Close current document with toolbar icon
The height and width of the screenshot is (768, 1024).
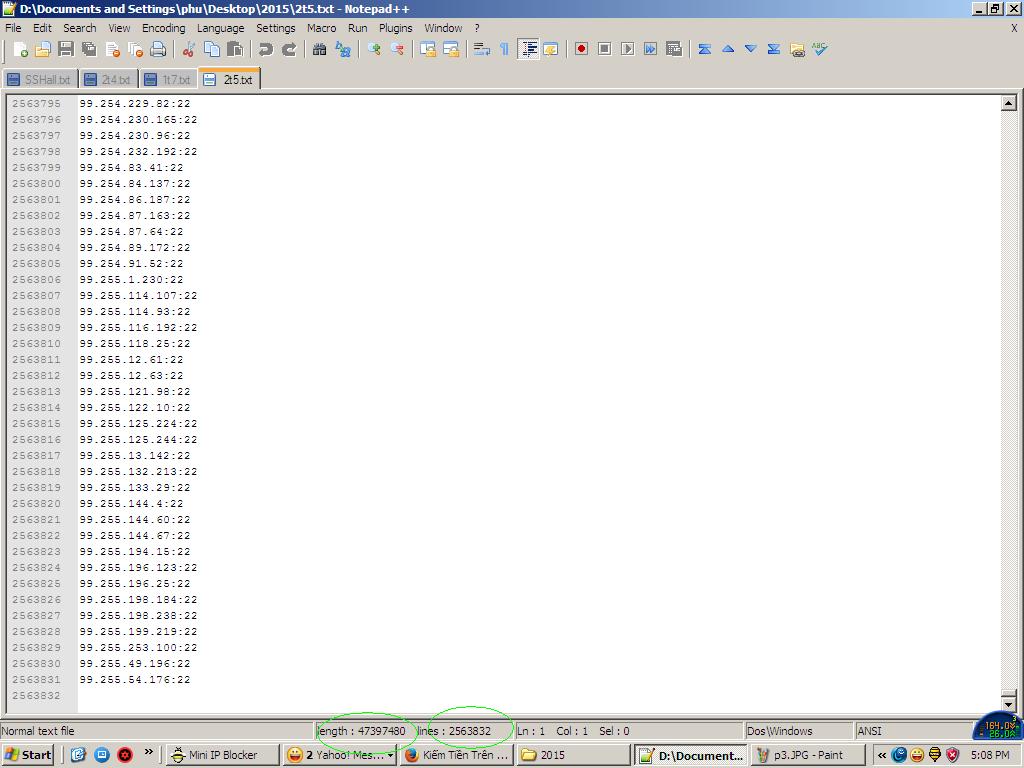(x=112, y=50)
